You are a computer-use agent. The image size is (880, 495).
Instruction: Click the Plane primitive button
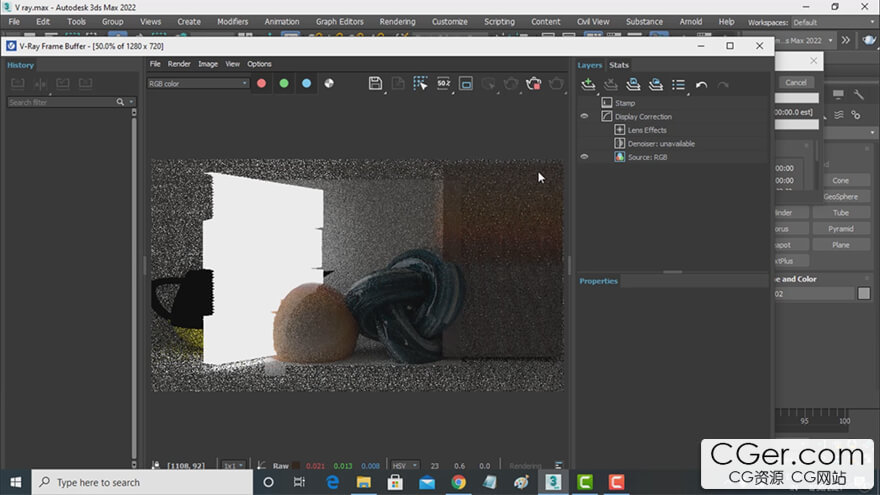tap(841, 245)
